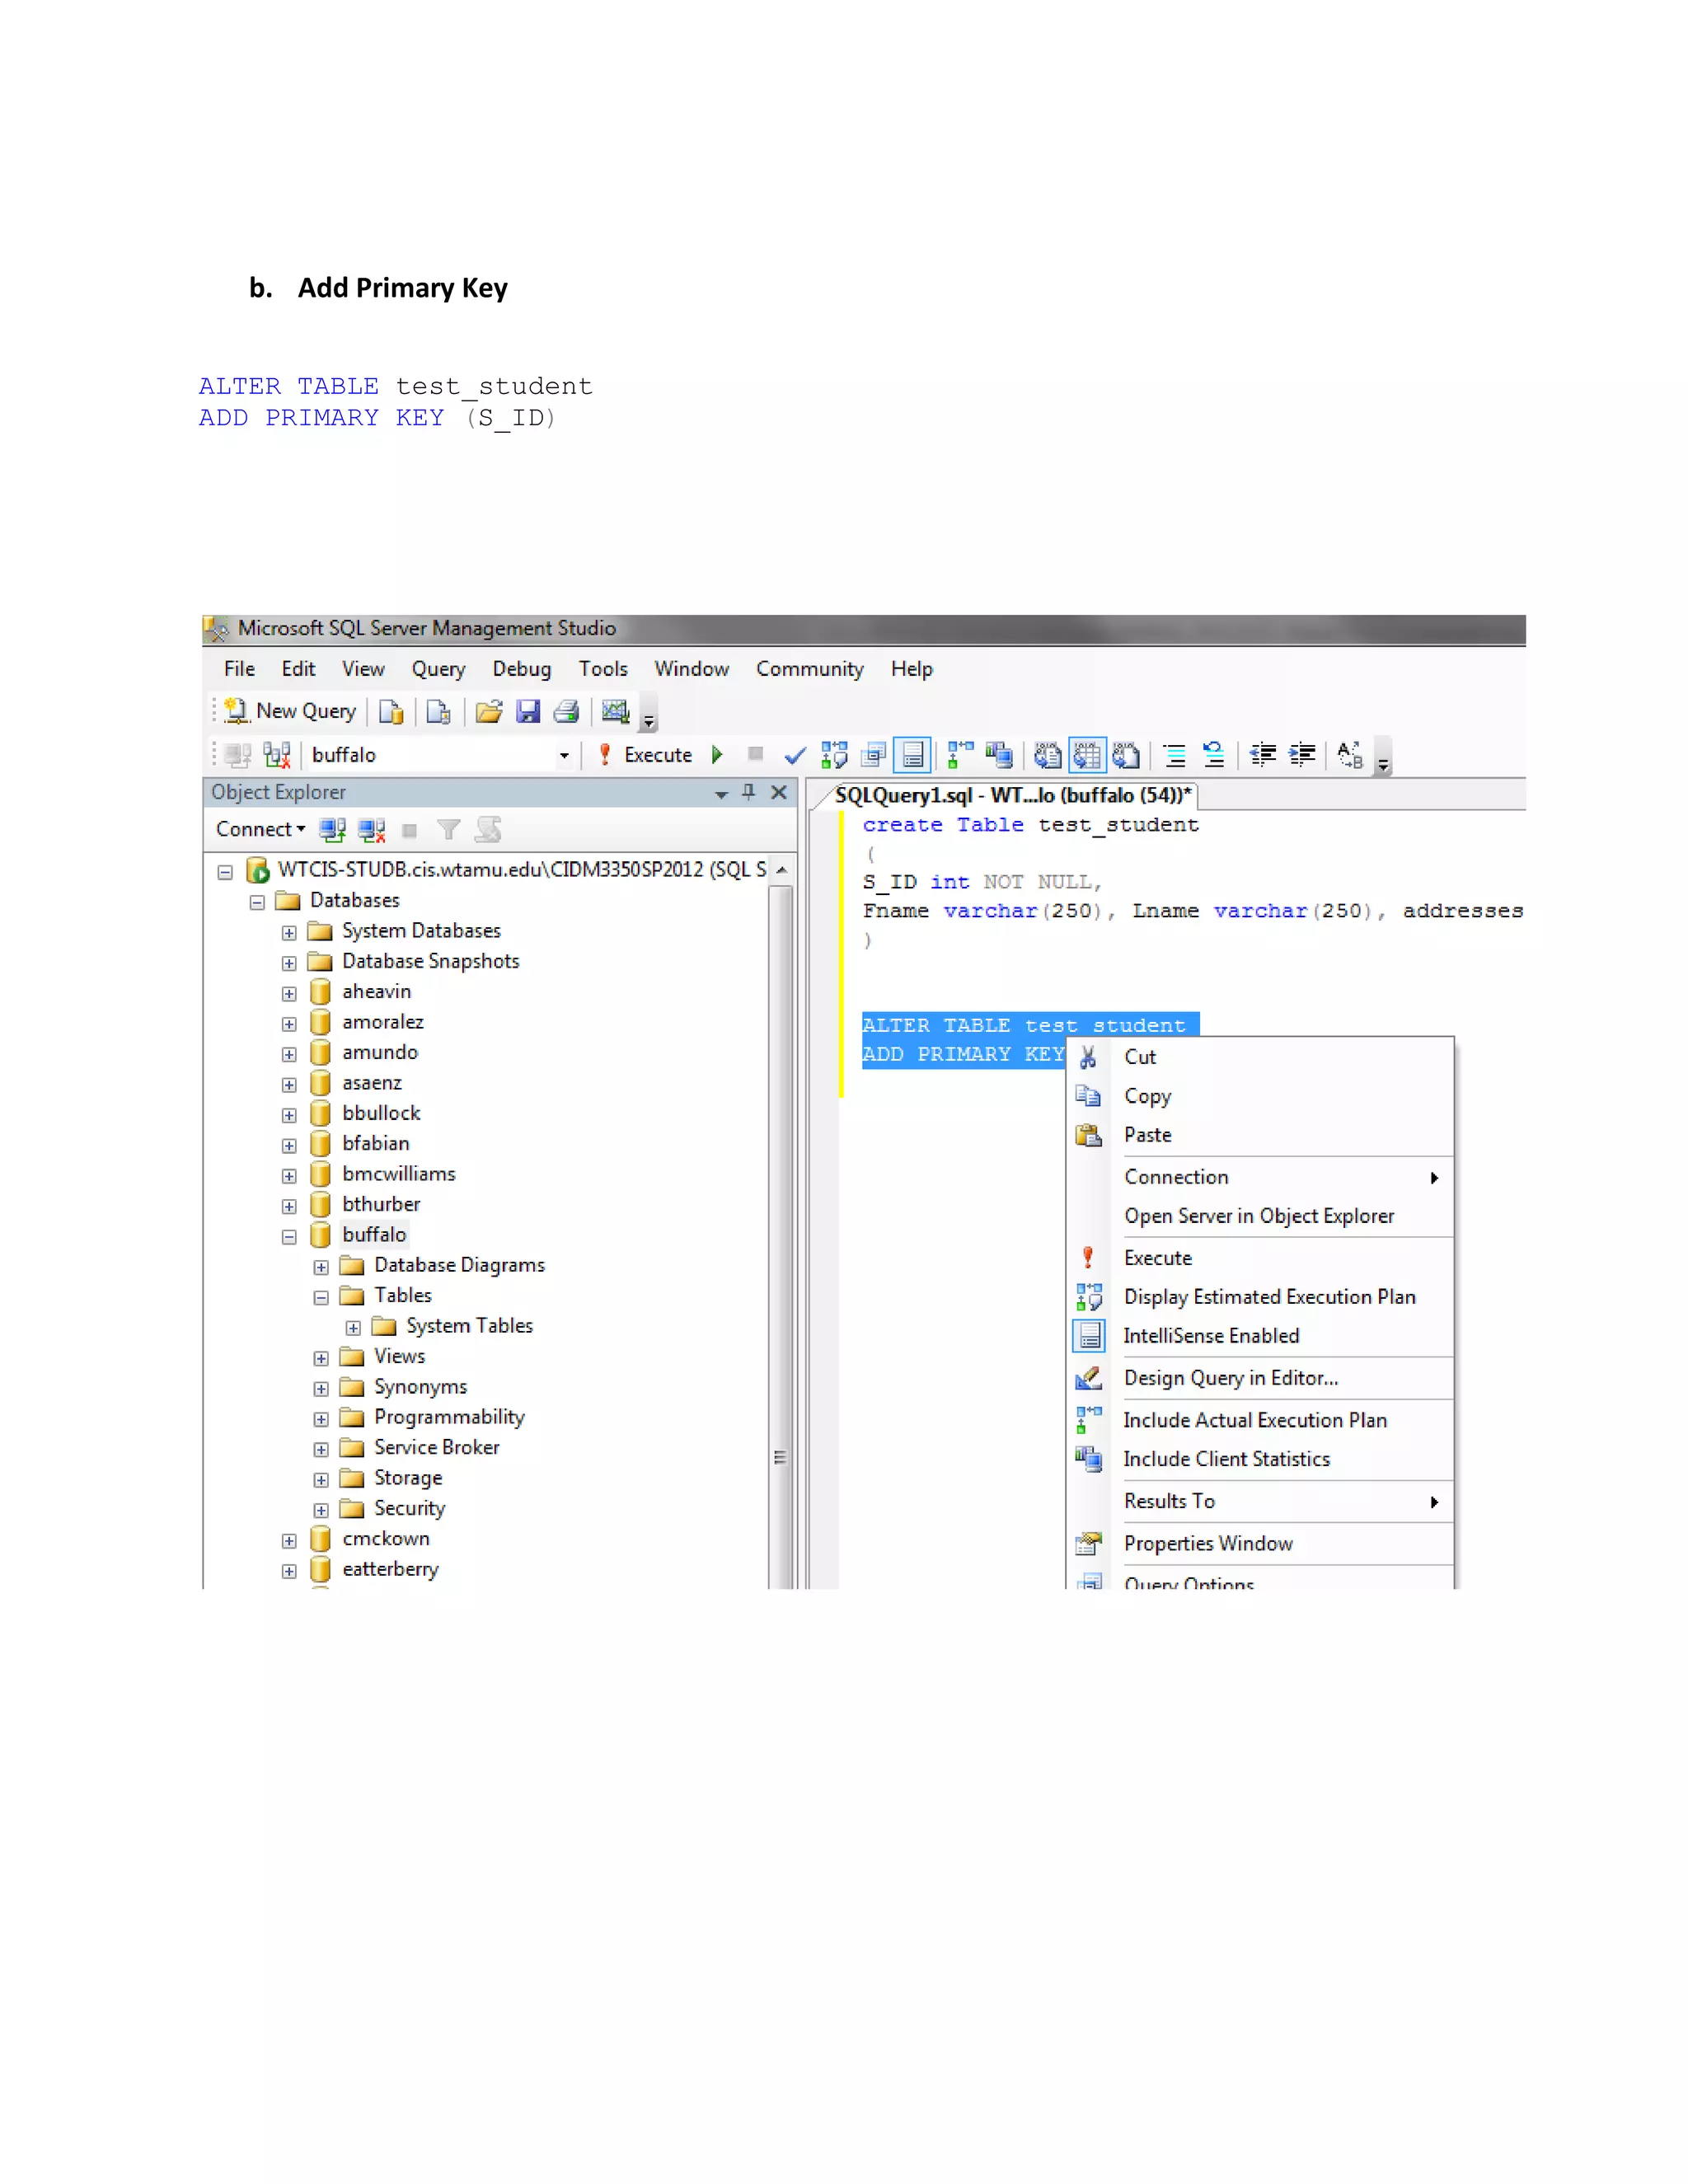Toggle toolbar IntelliSense Enabled icon

912,755
